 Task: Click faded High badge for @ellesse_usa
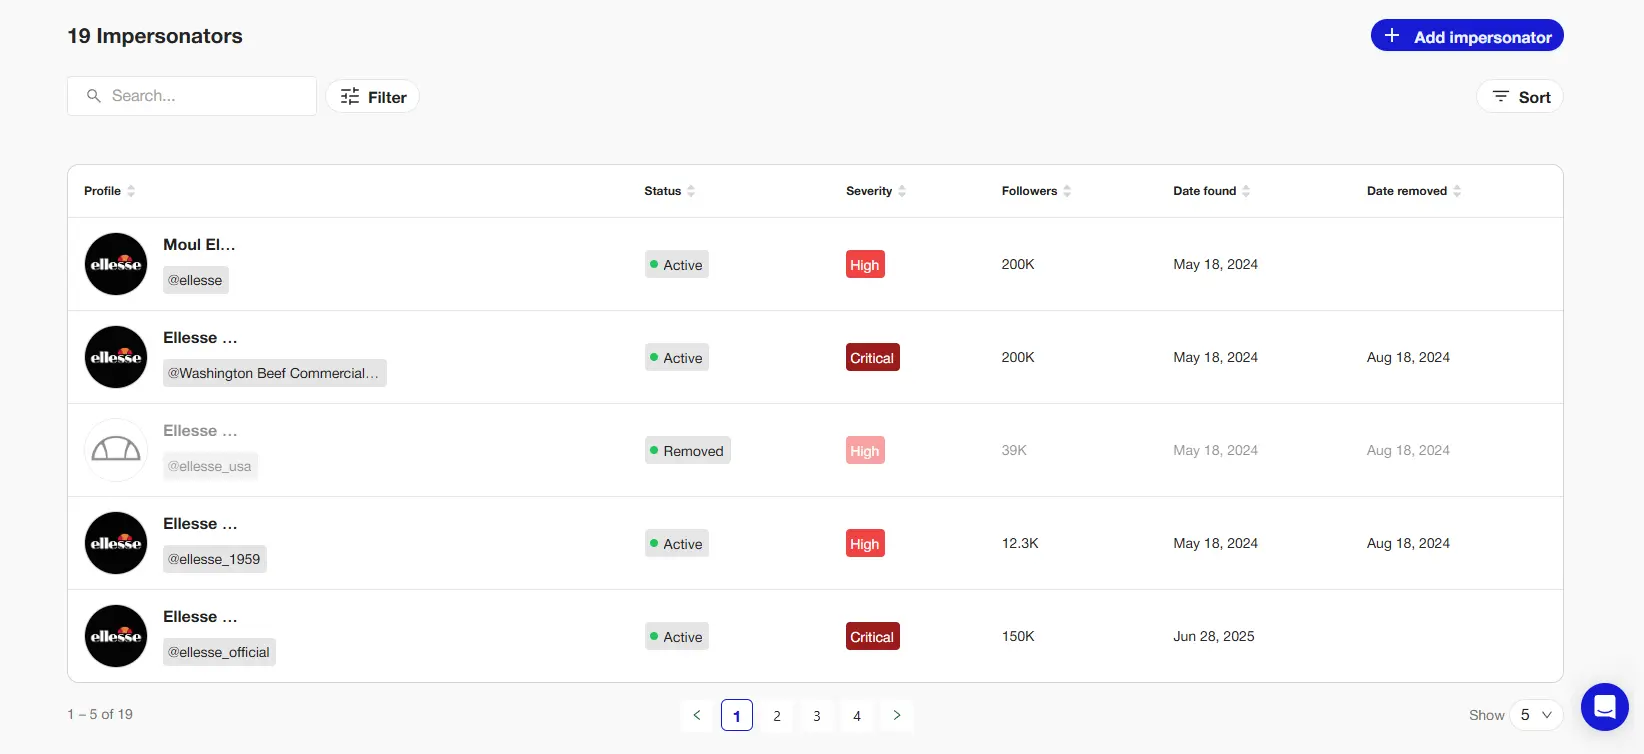click(x=865, y=451)
